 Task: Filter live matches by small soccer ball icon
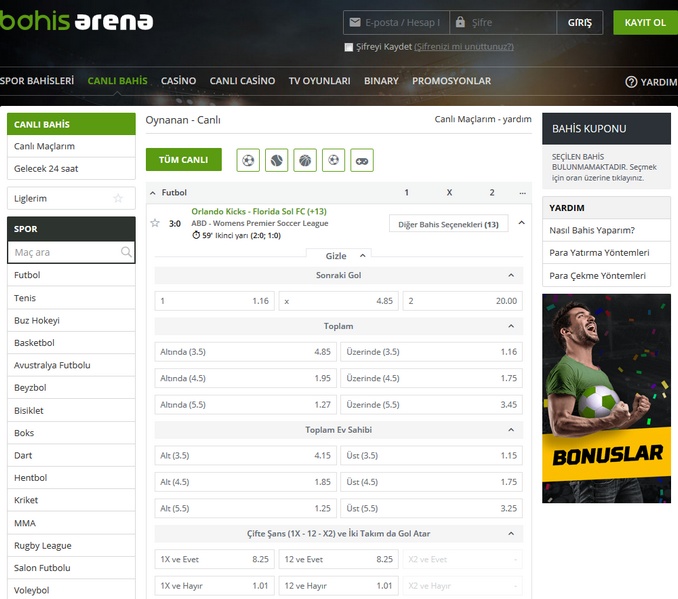(333, 160)
